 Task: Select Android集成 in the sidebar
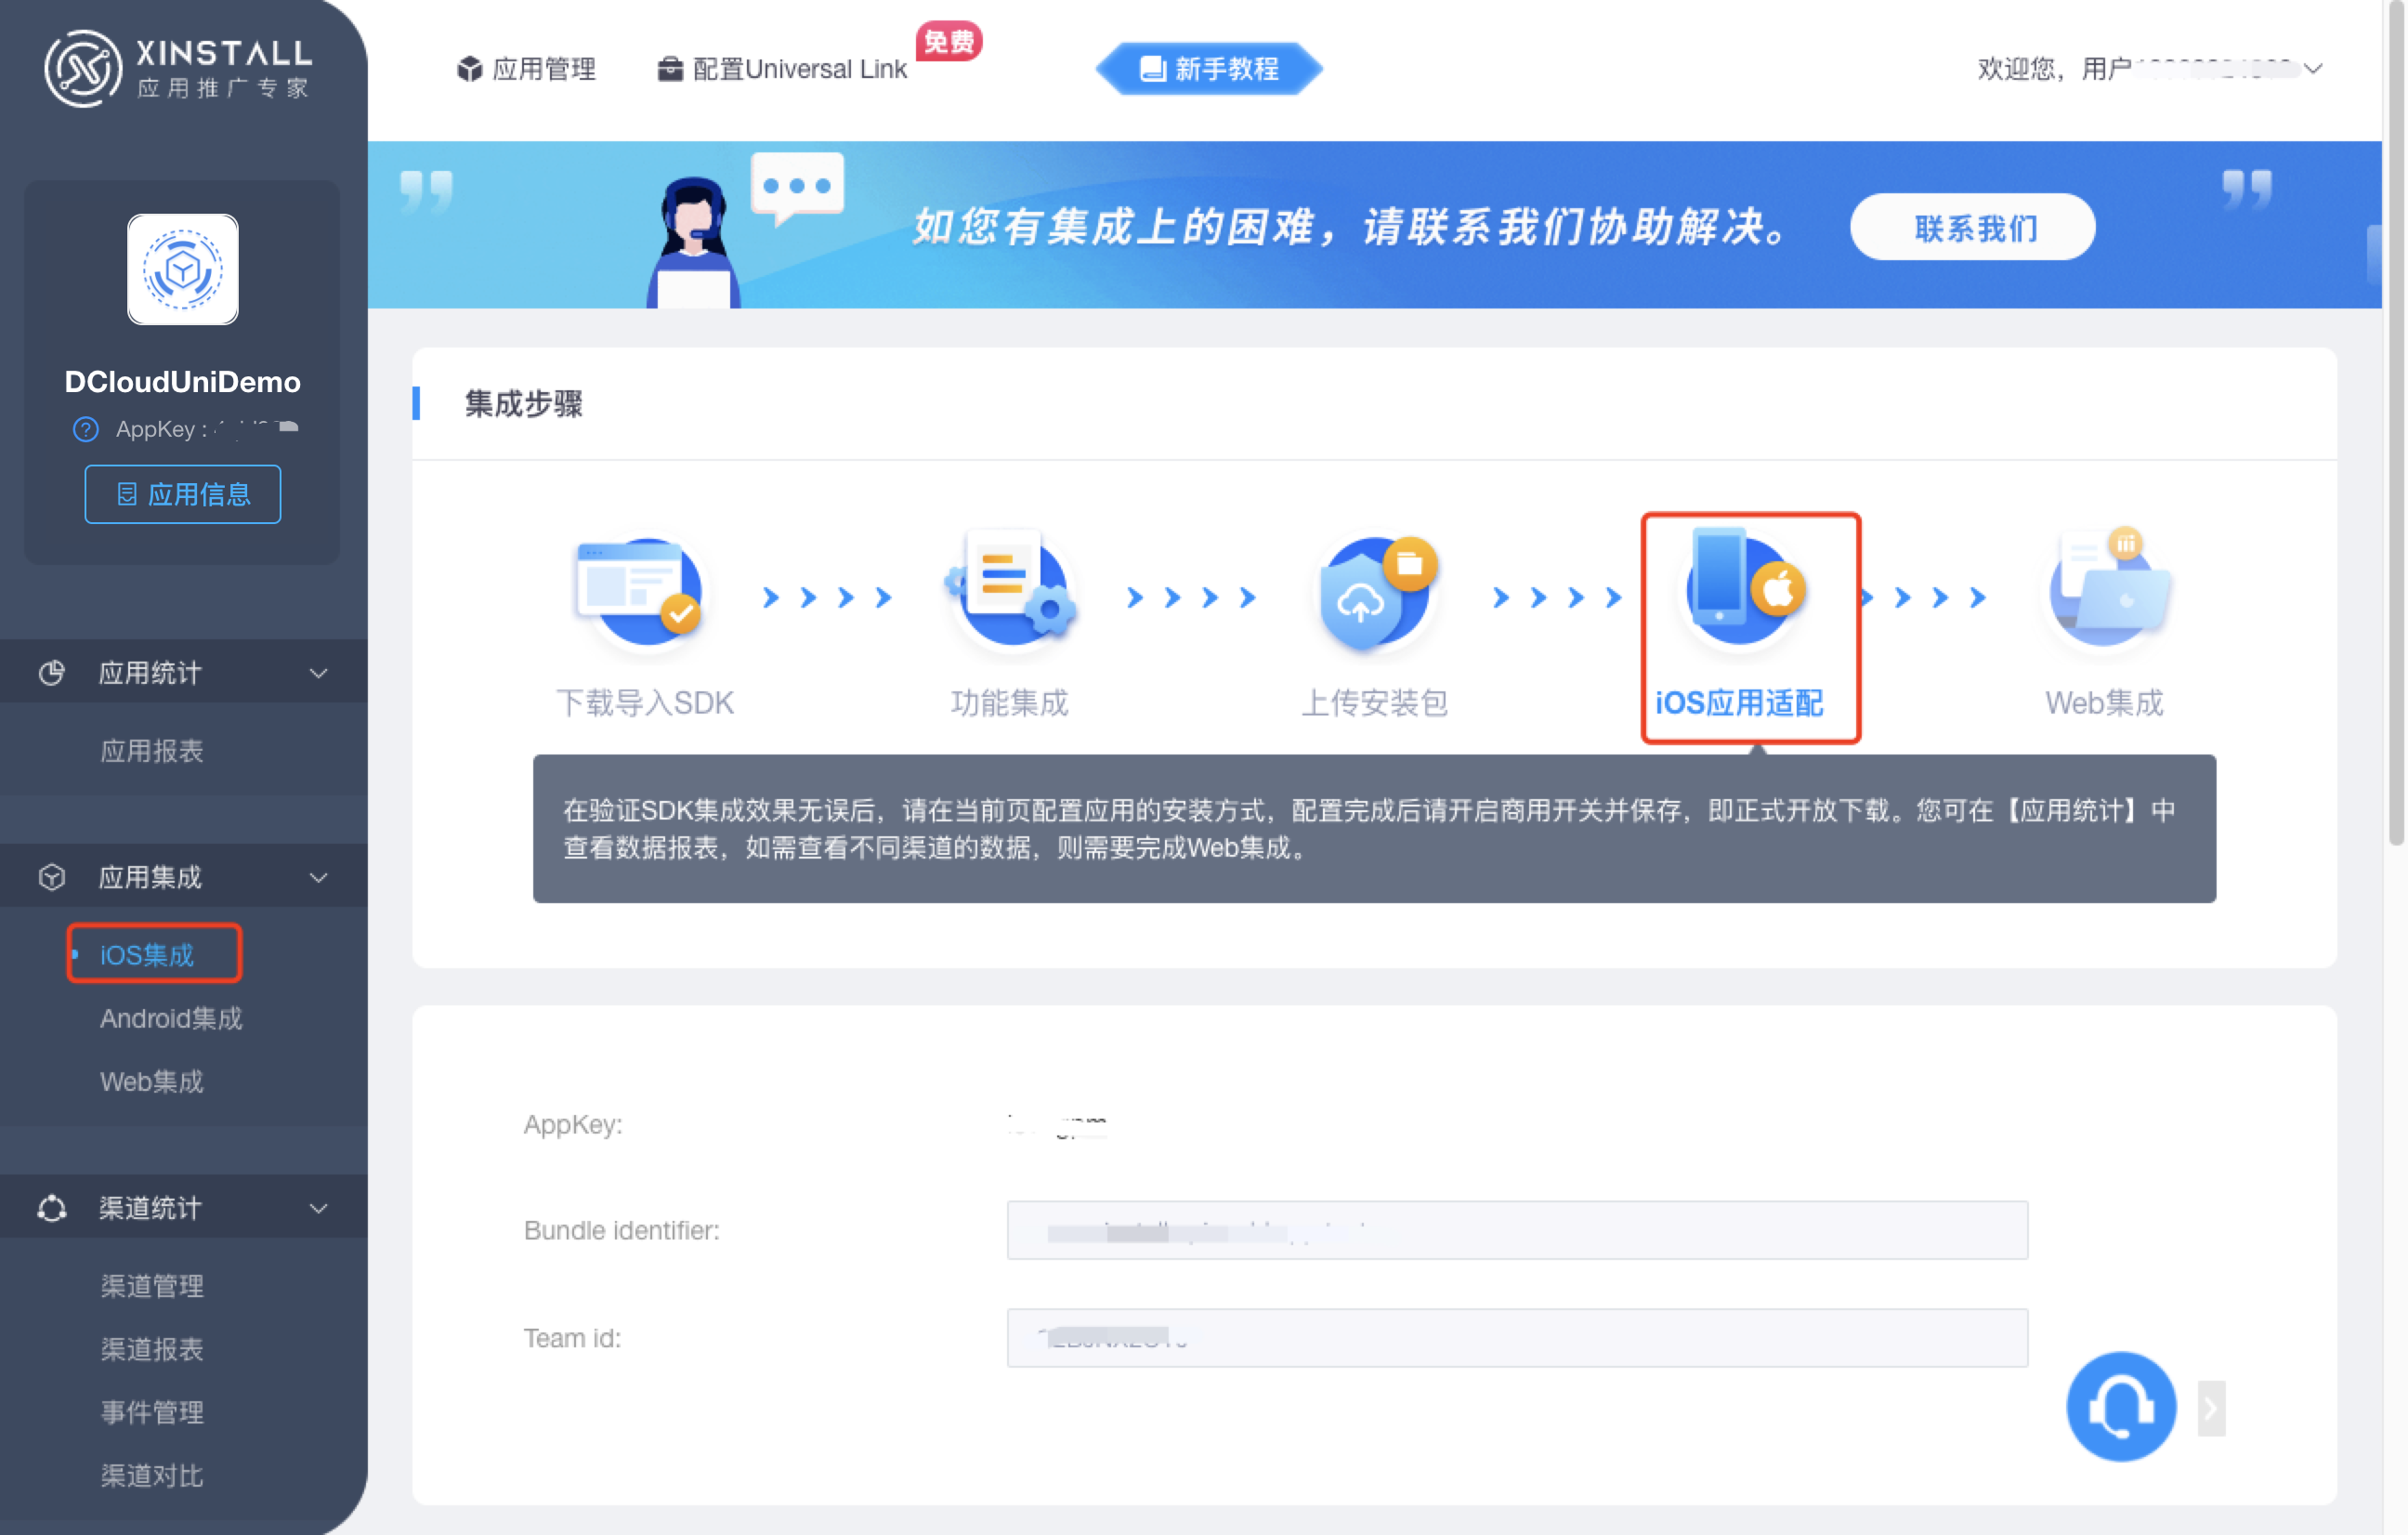tap(171, 1018)
